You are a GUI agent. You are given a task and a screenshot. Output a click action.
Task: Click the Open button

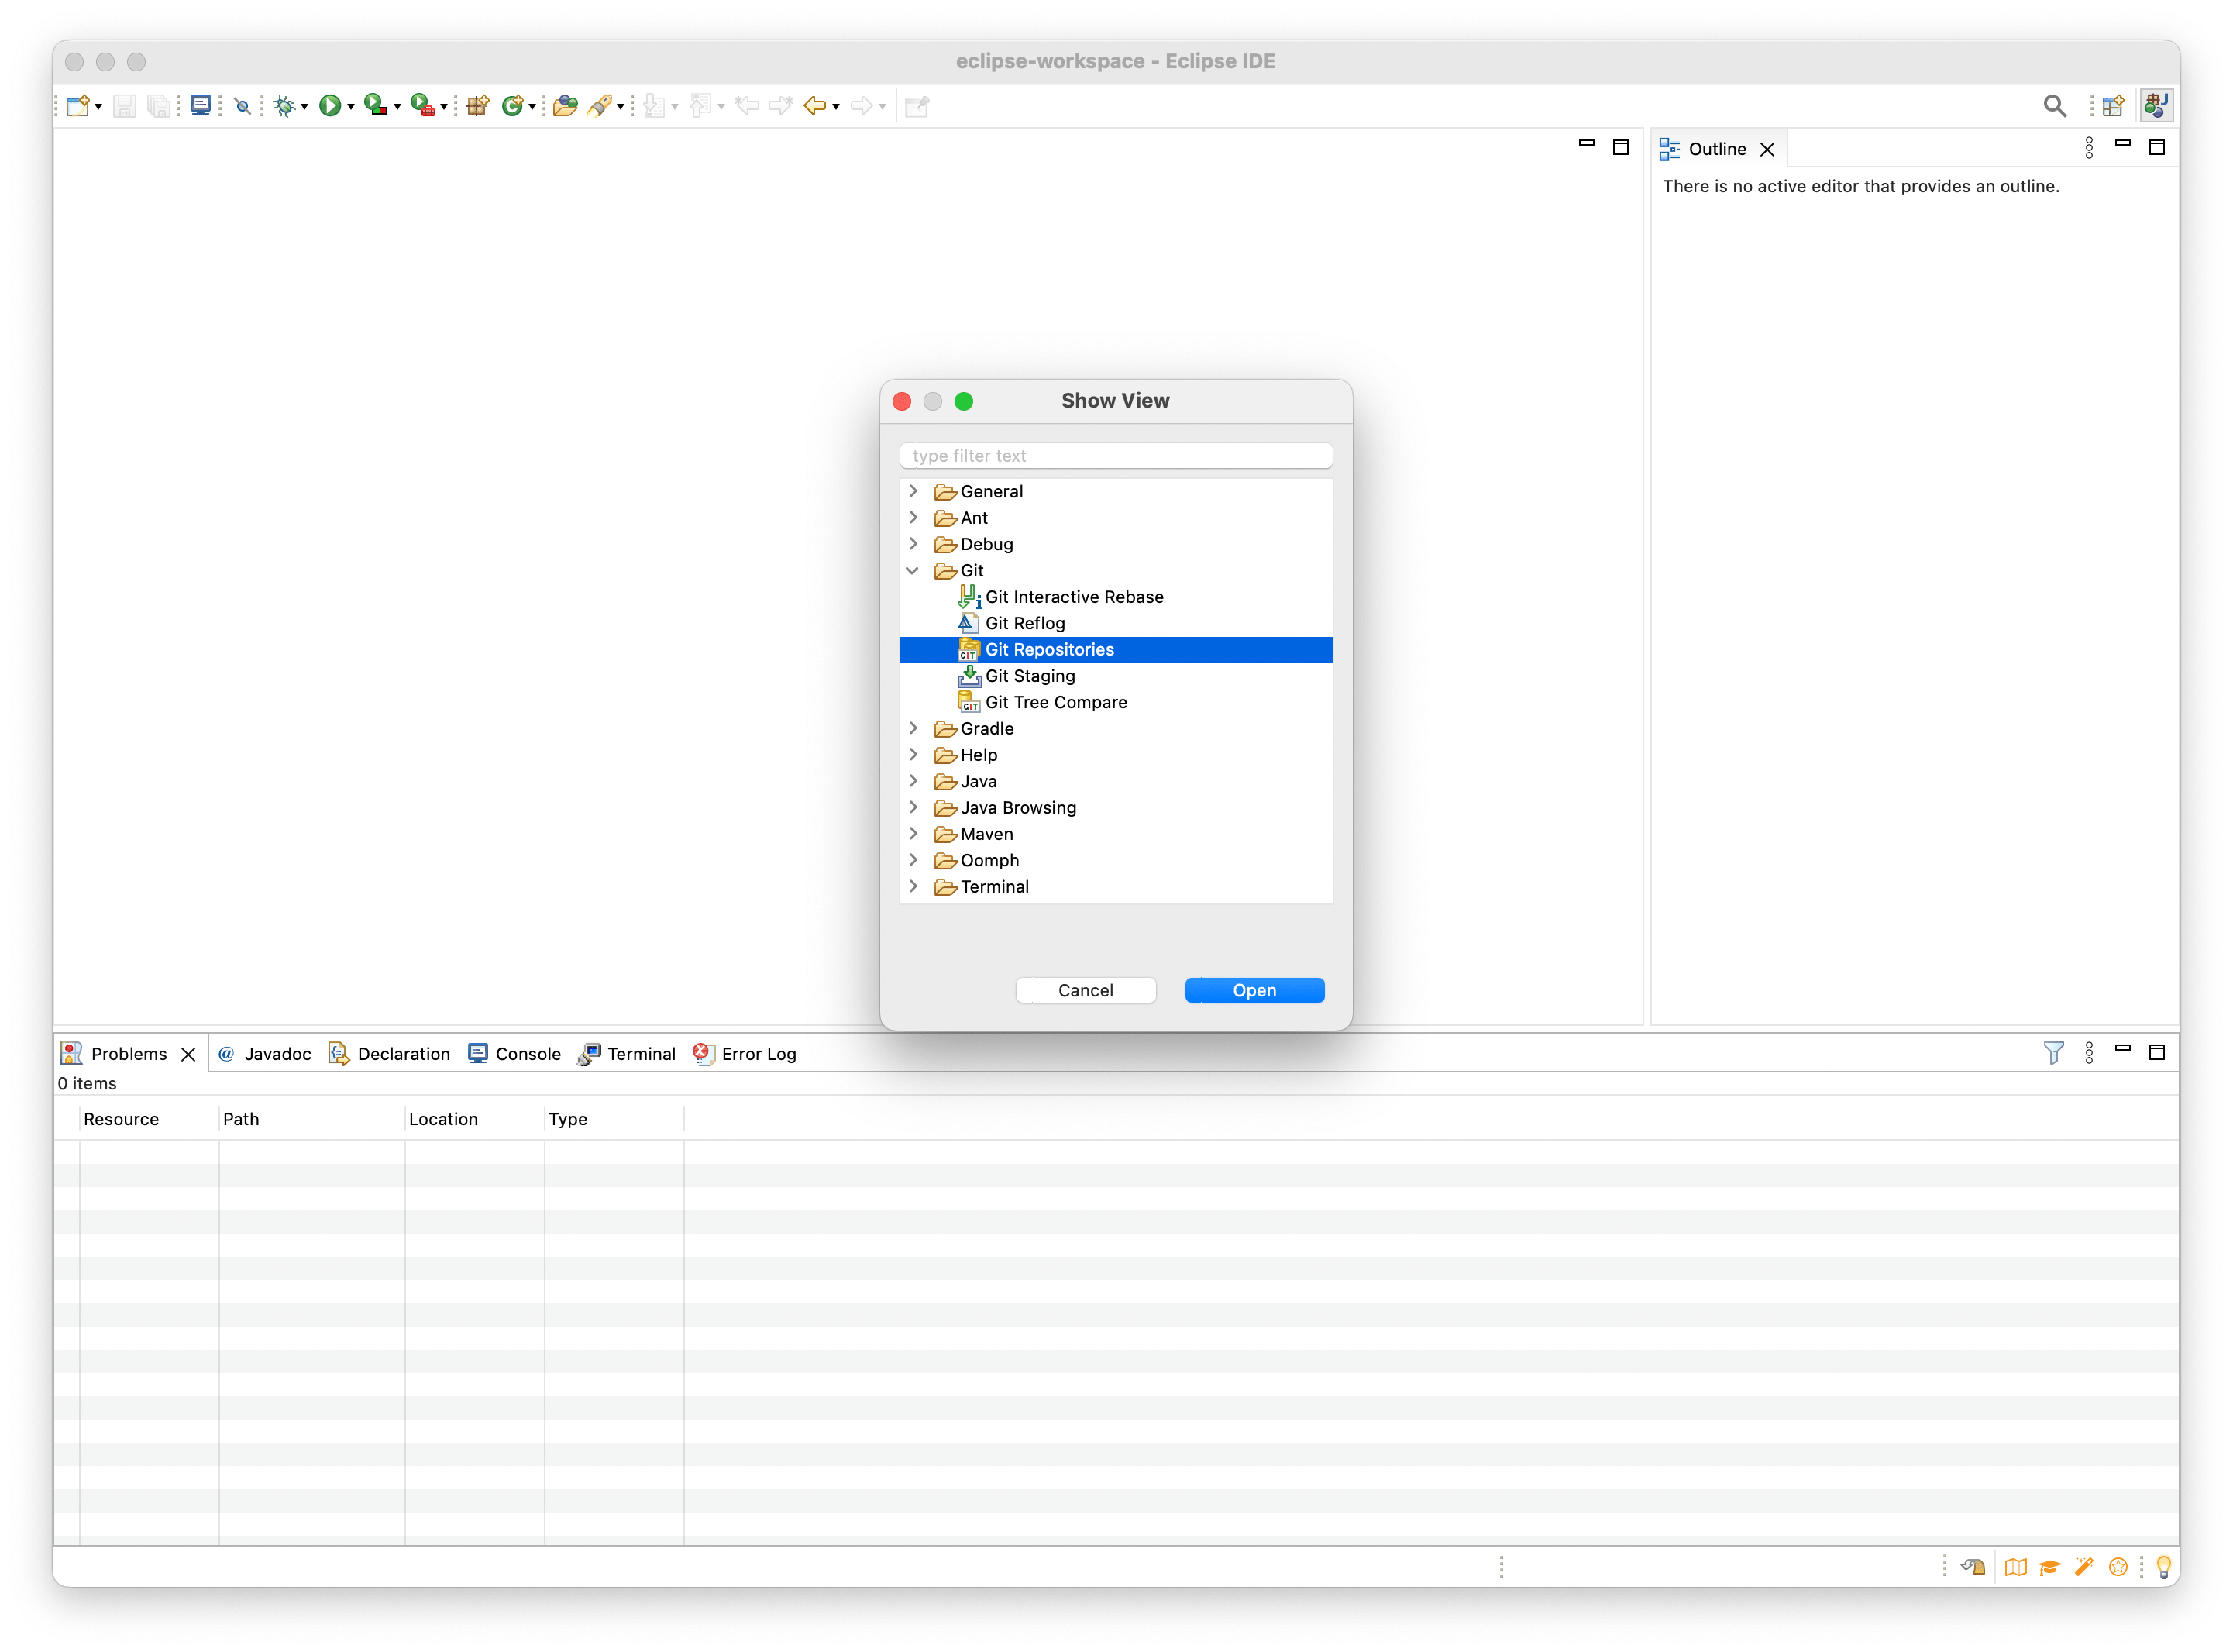(x=1254, y=990)
